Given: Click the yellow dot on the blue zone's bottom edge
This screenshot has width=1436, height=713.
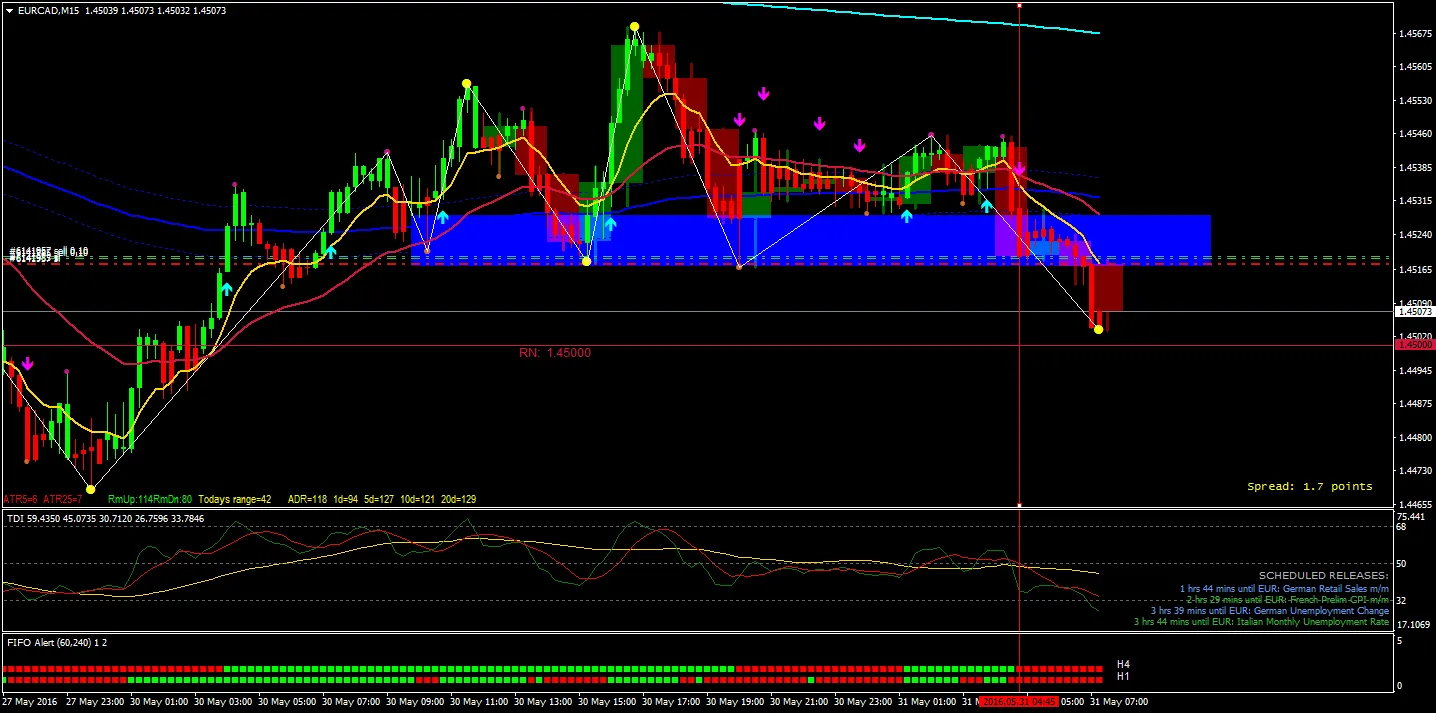Looking at the screenshot, I should (x=586, y=261).
